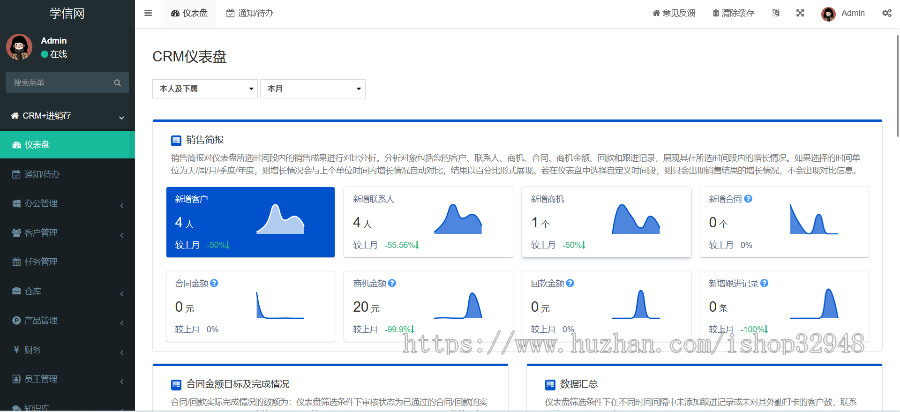Screen dimensions: 900x412
Task: Open the 本人及下属 dropdown
Action: 205,89
